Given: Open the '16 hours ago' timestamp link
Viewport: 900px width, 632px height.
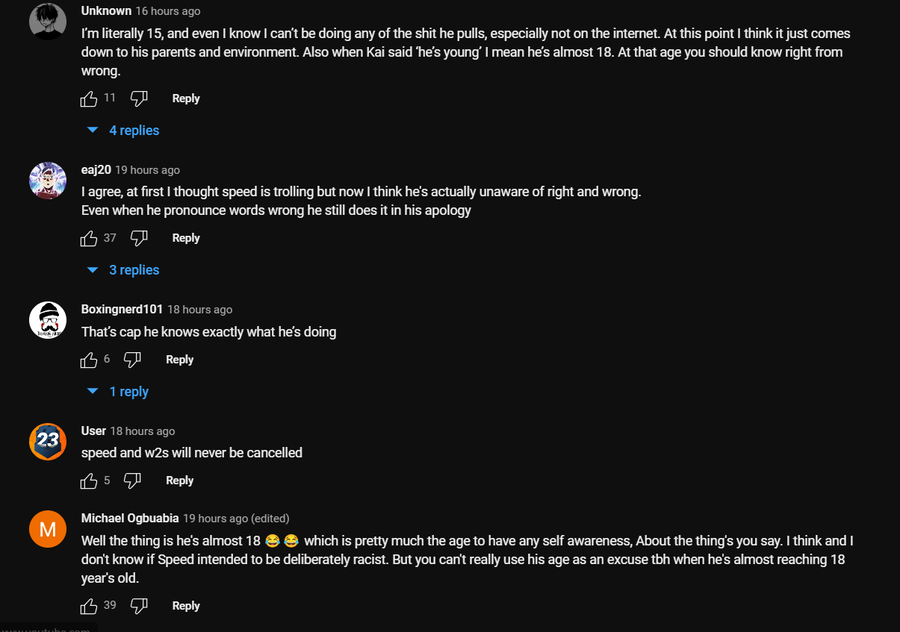Looking at the screenshot, I should click(x=168, y=11).
